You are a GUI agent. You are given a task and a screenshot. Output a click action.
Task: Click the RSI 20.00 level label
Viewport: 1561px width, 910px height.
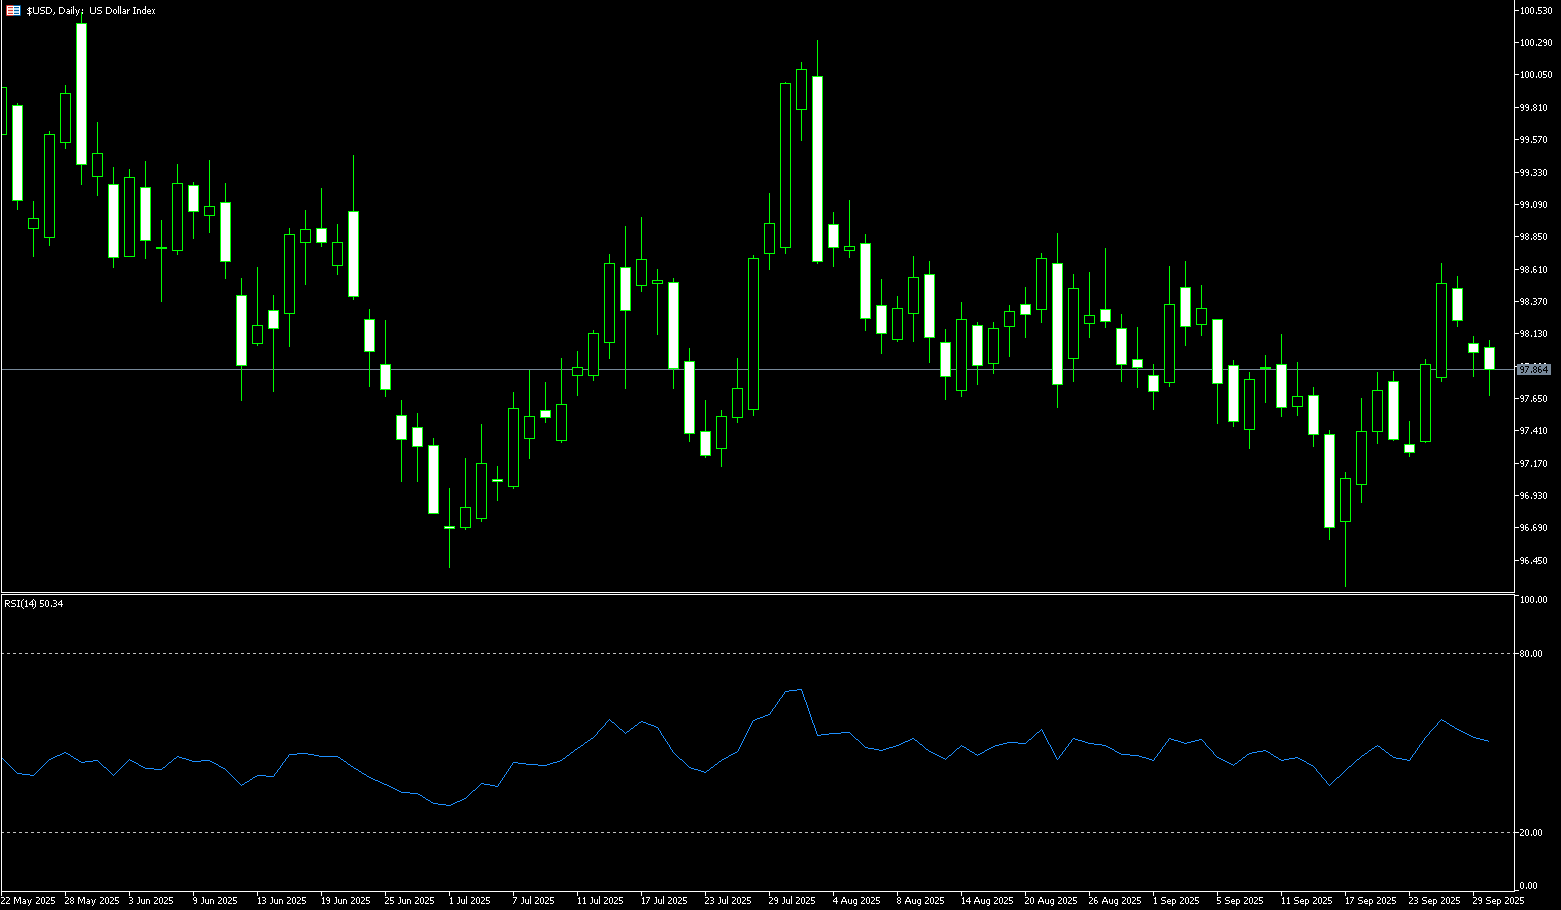[1530, 833]
